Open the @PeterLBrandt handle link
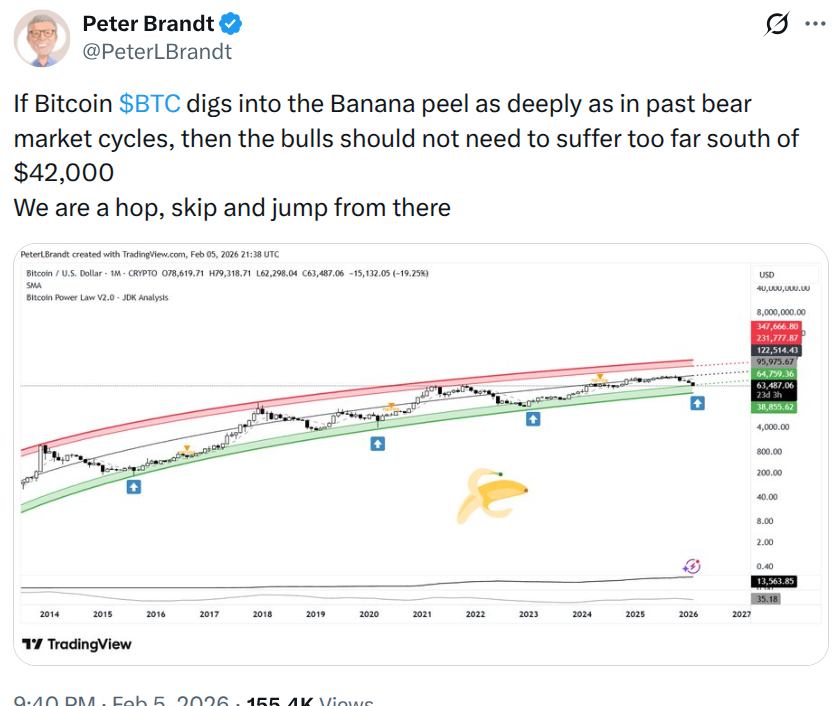 (x=156, y=51)
